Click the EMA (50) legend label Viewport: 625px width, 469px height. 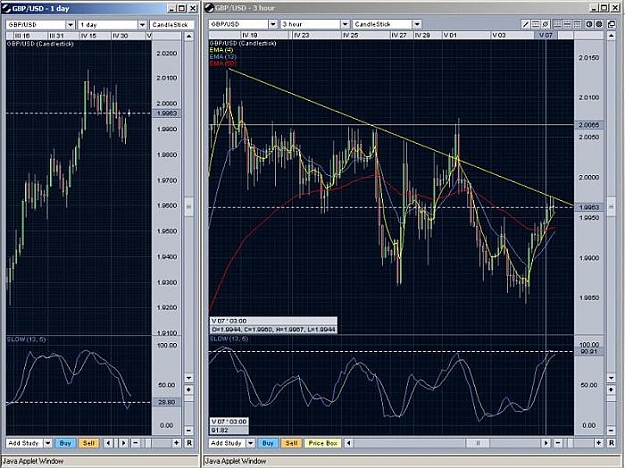[x=223, y=63]
